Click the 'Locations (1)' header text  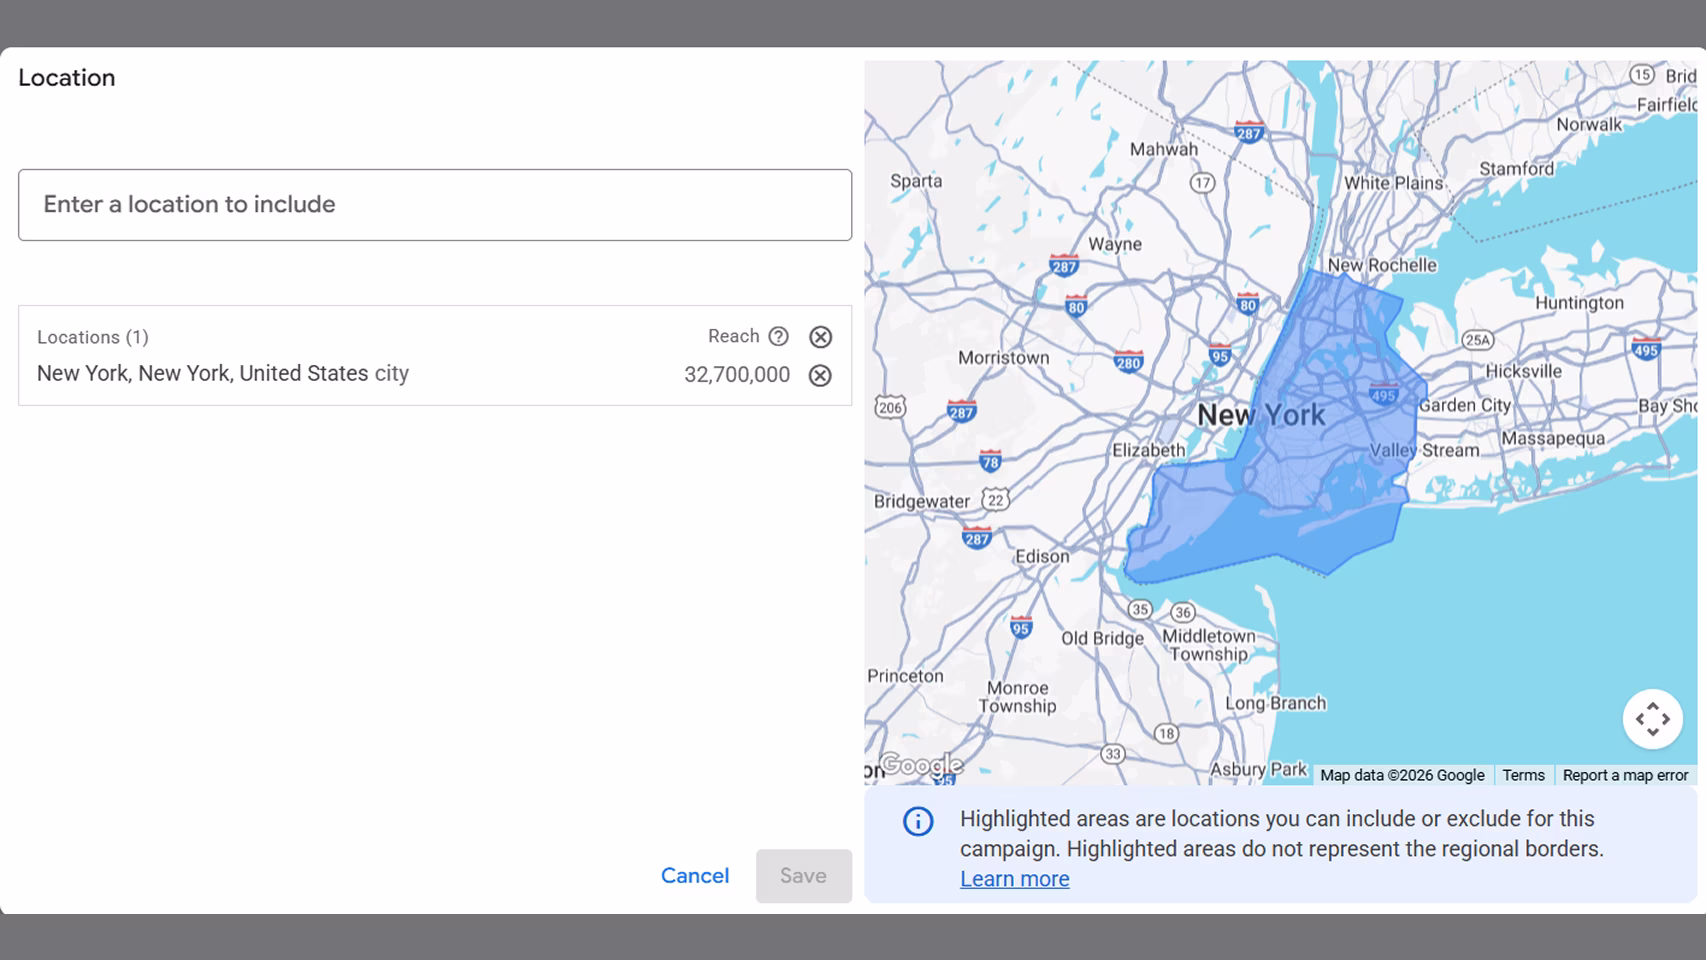pos(93,337)
